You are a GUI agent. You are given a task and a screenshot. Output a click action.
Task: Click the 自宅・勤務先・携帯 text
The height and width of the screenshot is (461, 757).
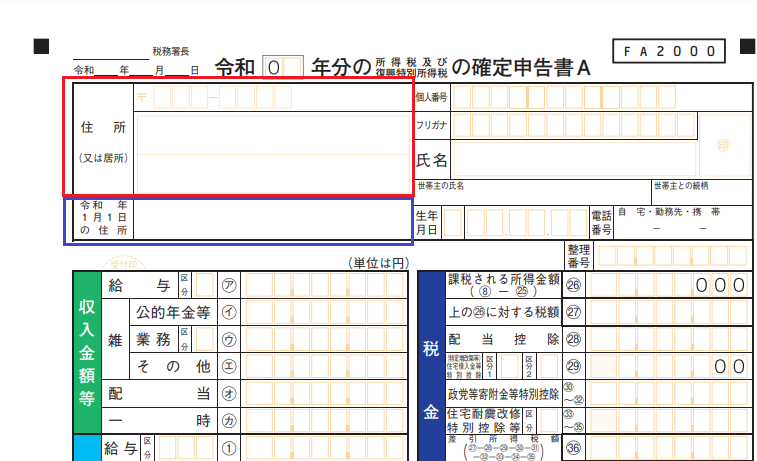[669, 212]
